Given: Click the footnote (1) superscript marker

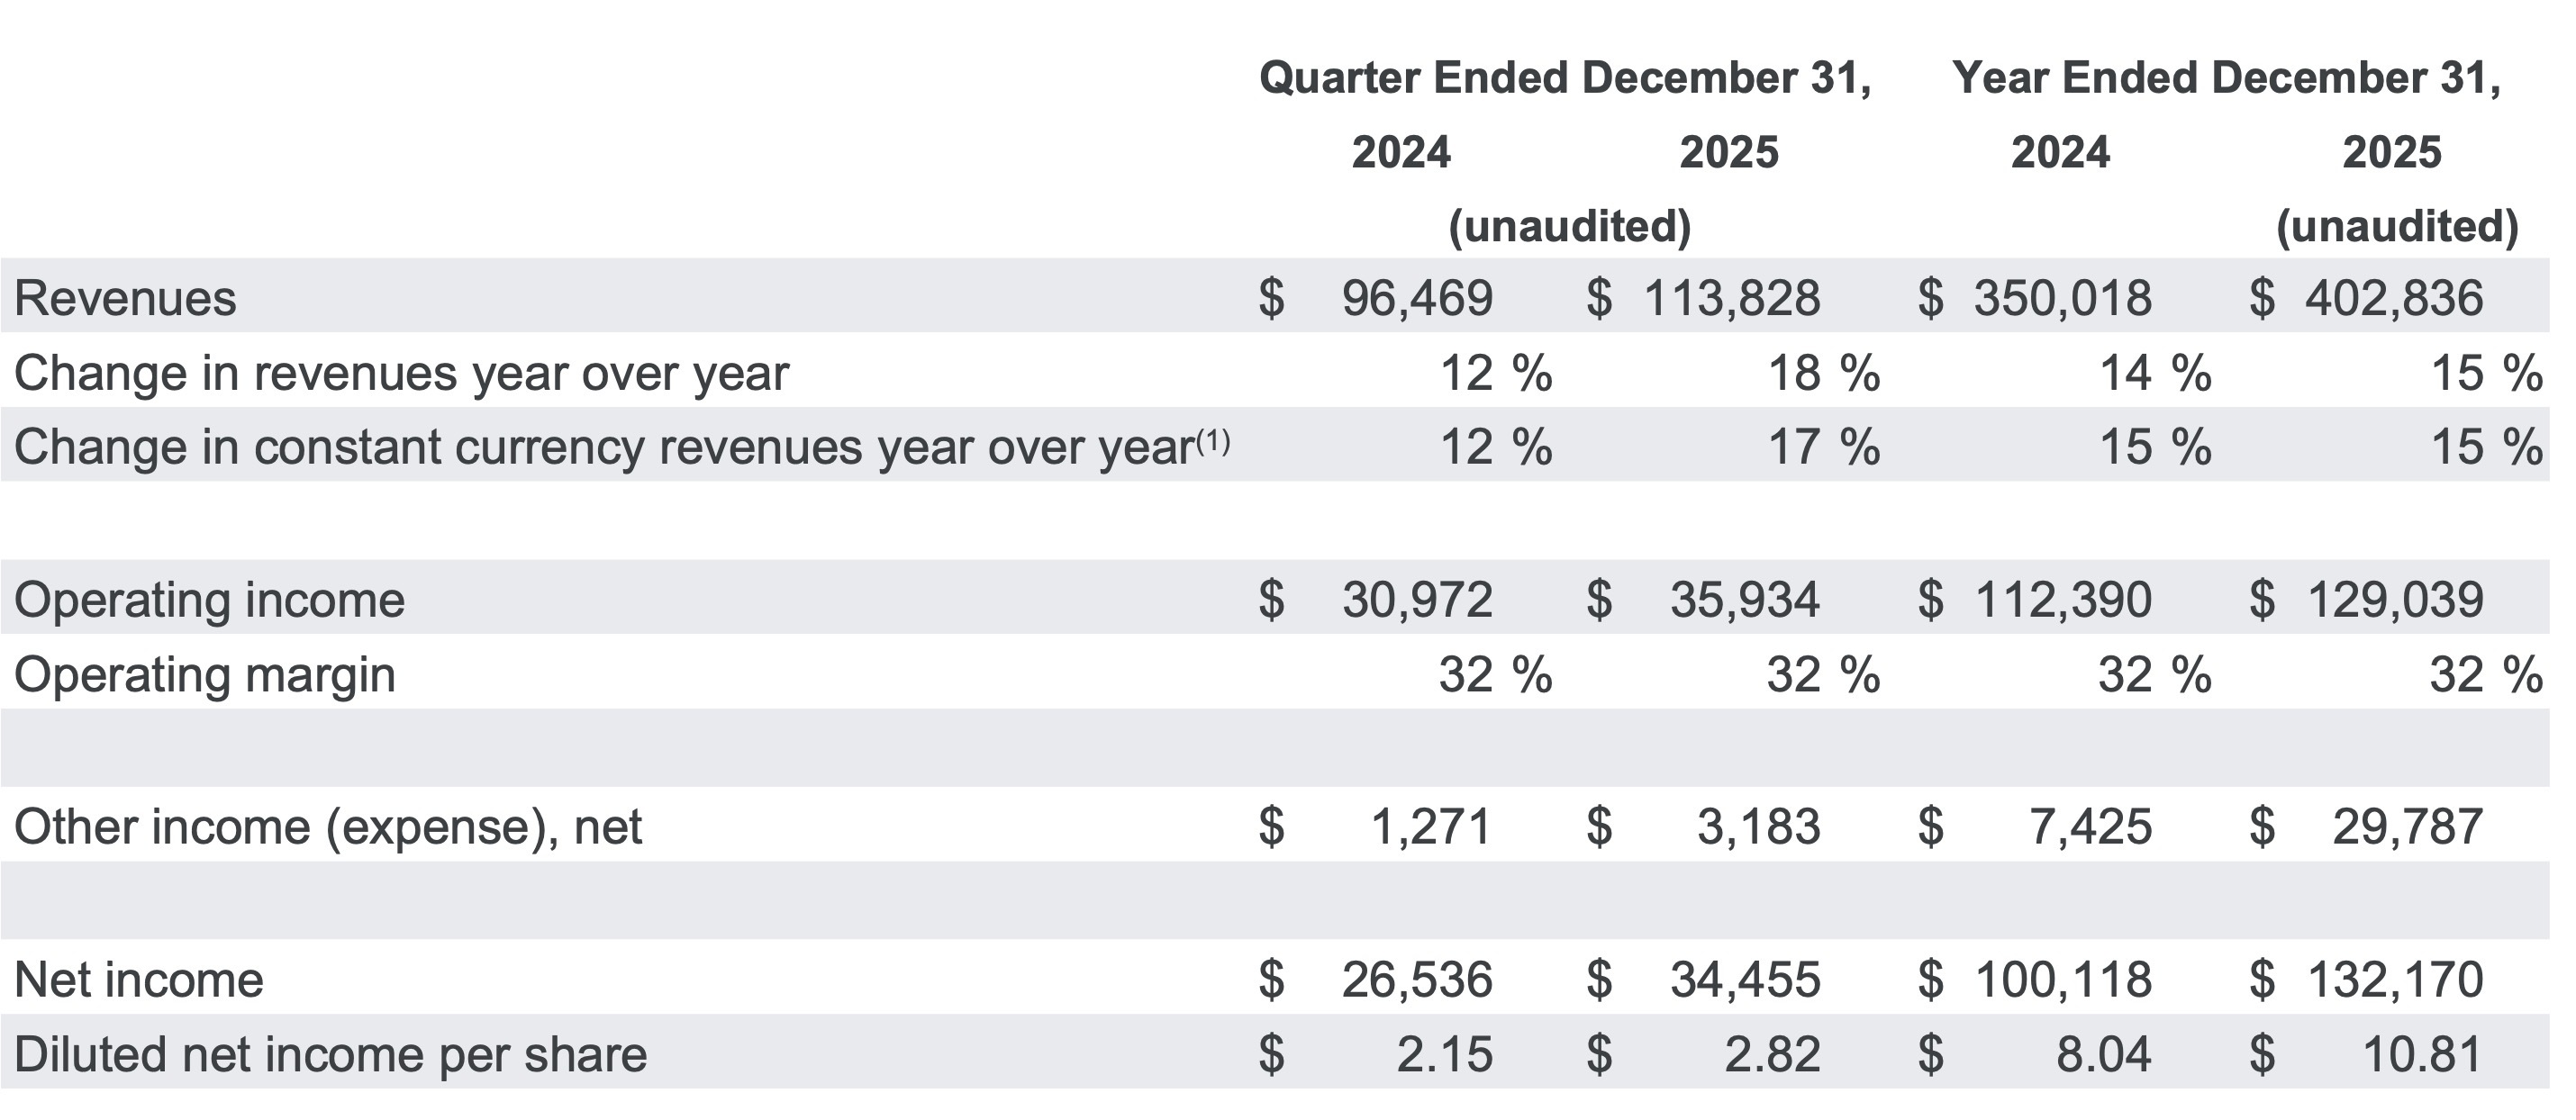Looking at the screenshot, I should [x=1212, y=439].
